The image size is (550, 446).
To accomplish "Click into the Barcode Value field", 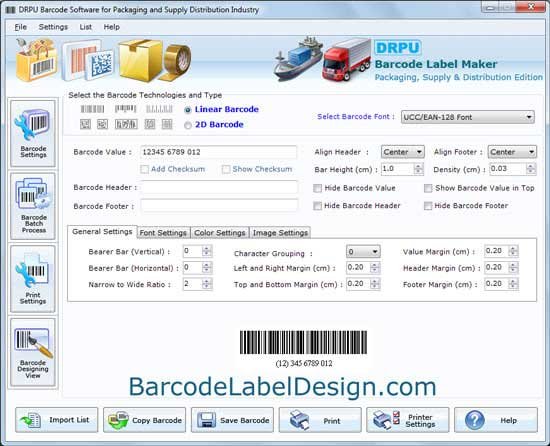I will click(219, 152).
